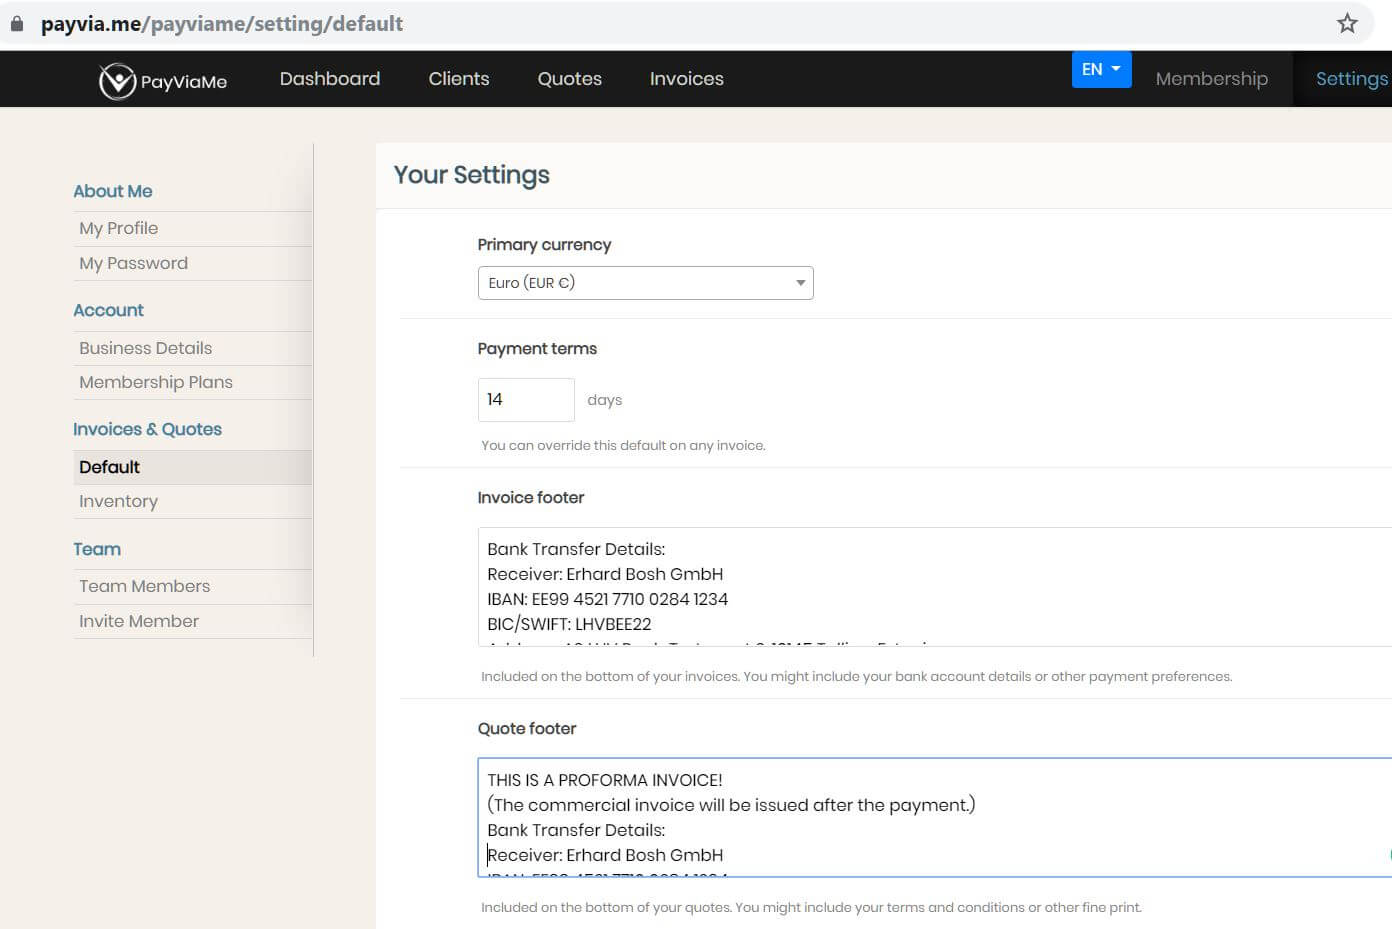Click the About Me section heading

tap(113, 191)
